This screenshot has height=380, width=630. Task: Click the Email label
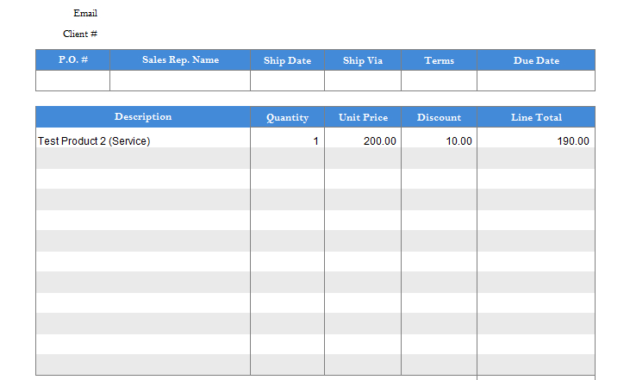85,13
